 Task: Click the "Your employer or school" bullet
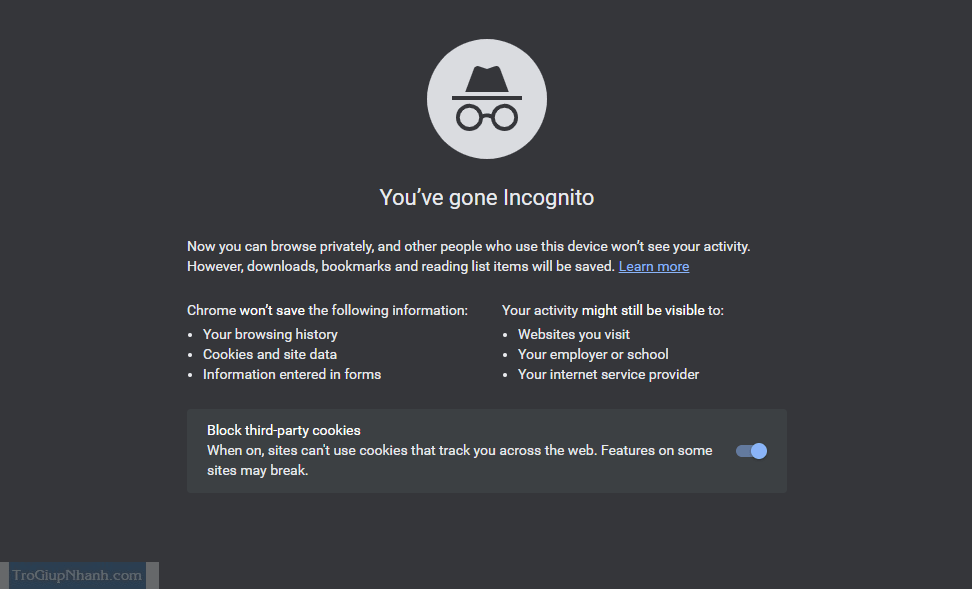593,354
